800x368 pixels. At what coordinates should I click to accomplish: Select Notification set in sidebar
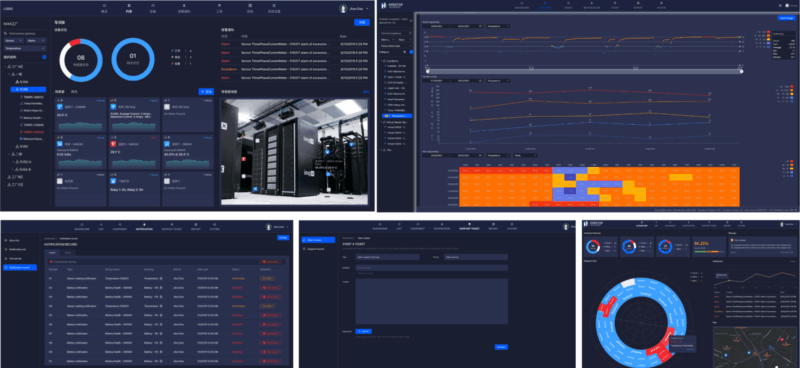(x=15, y=249)
